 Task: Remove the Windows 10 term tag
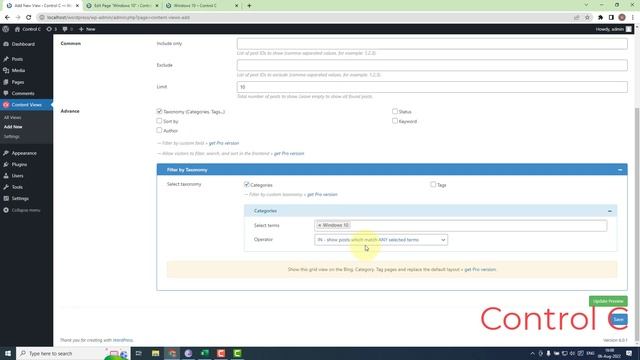320,225
